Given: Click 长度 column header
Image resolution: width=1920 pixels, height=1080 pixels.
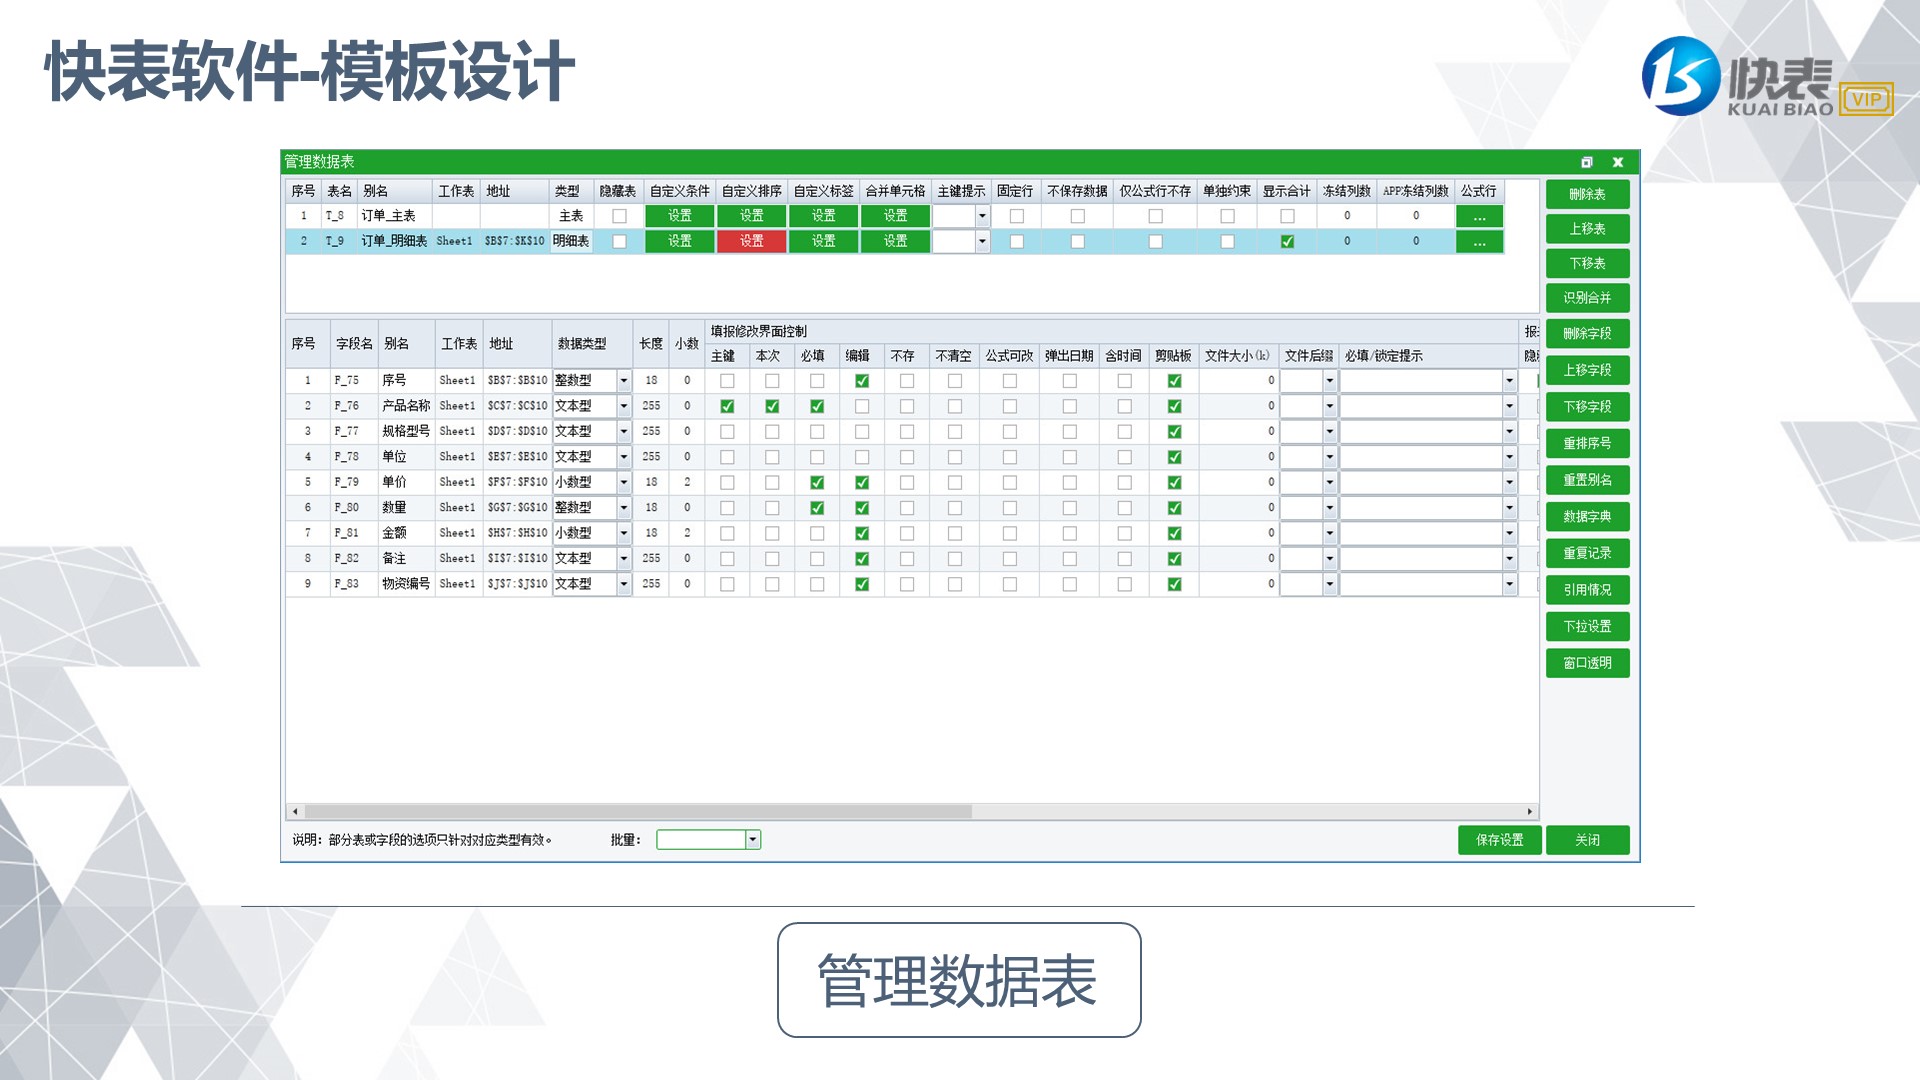Looking at the screenshot, I should 651,344.
